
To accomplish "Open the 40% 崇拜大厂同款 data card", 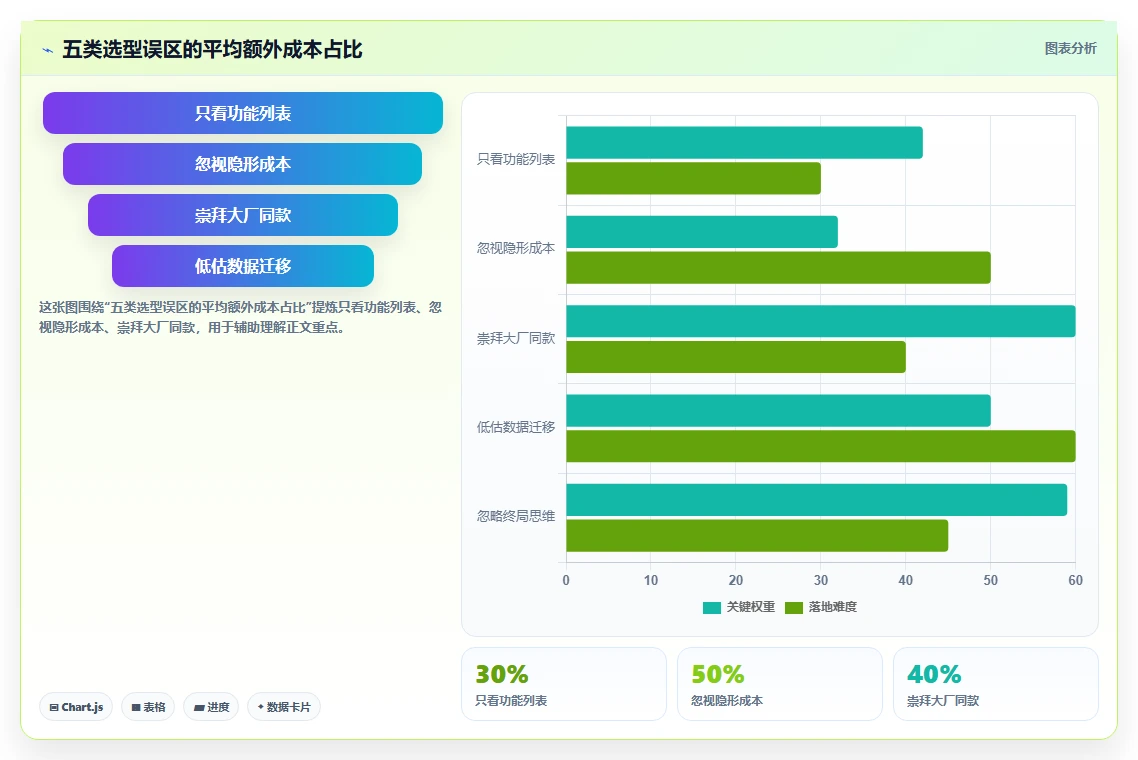I will (996, 684).
